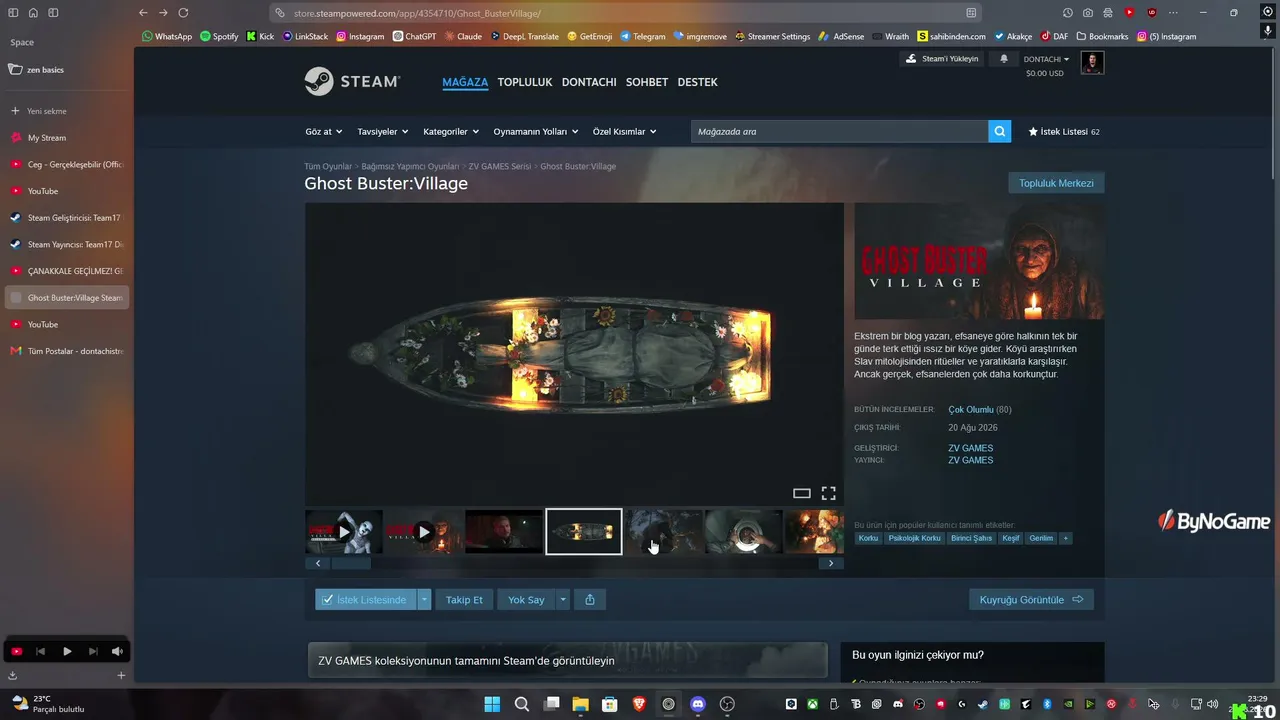Open browsing history clock icon

coord(1068,13)
